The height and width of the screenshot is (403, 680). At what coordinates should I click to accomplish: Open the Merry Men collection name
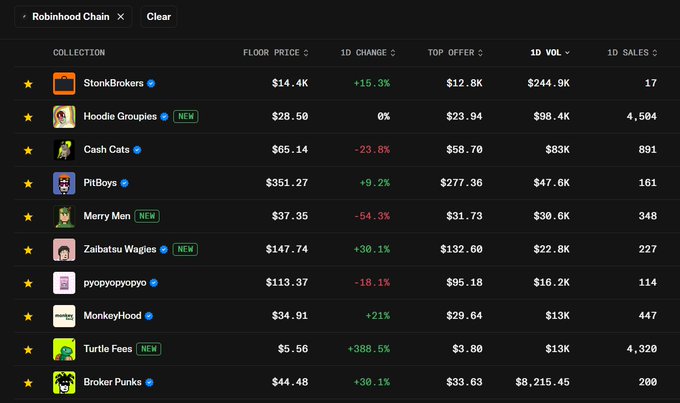(x=107, y=216)
